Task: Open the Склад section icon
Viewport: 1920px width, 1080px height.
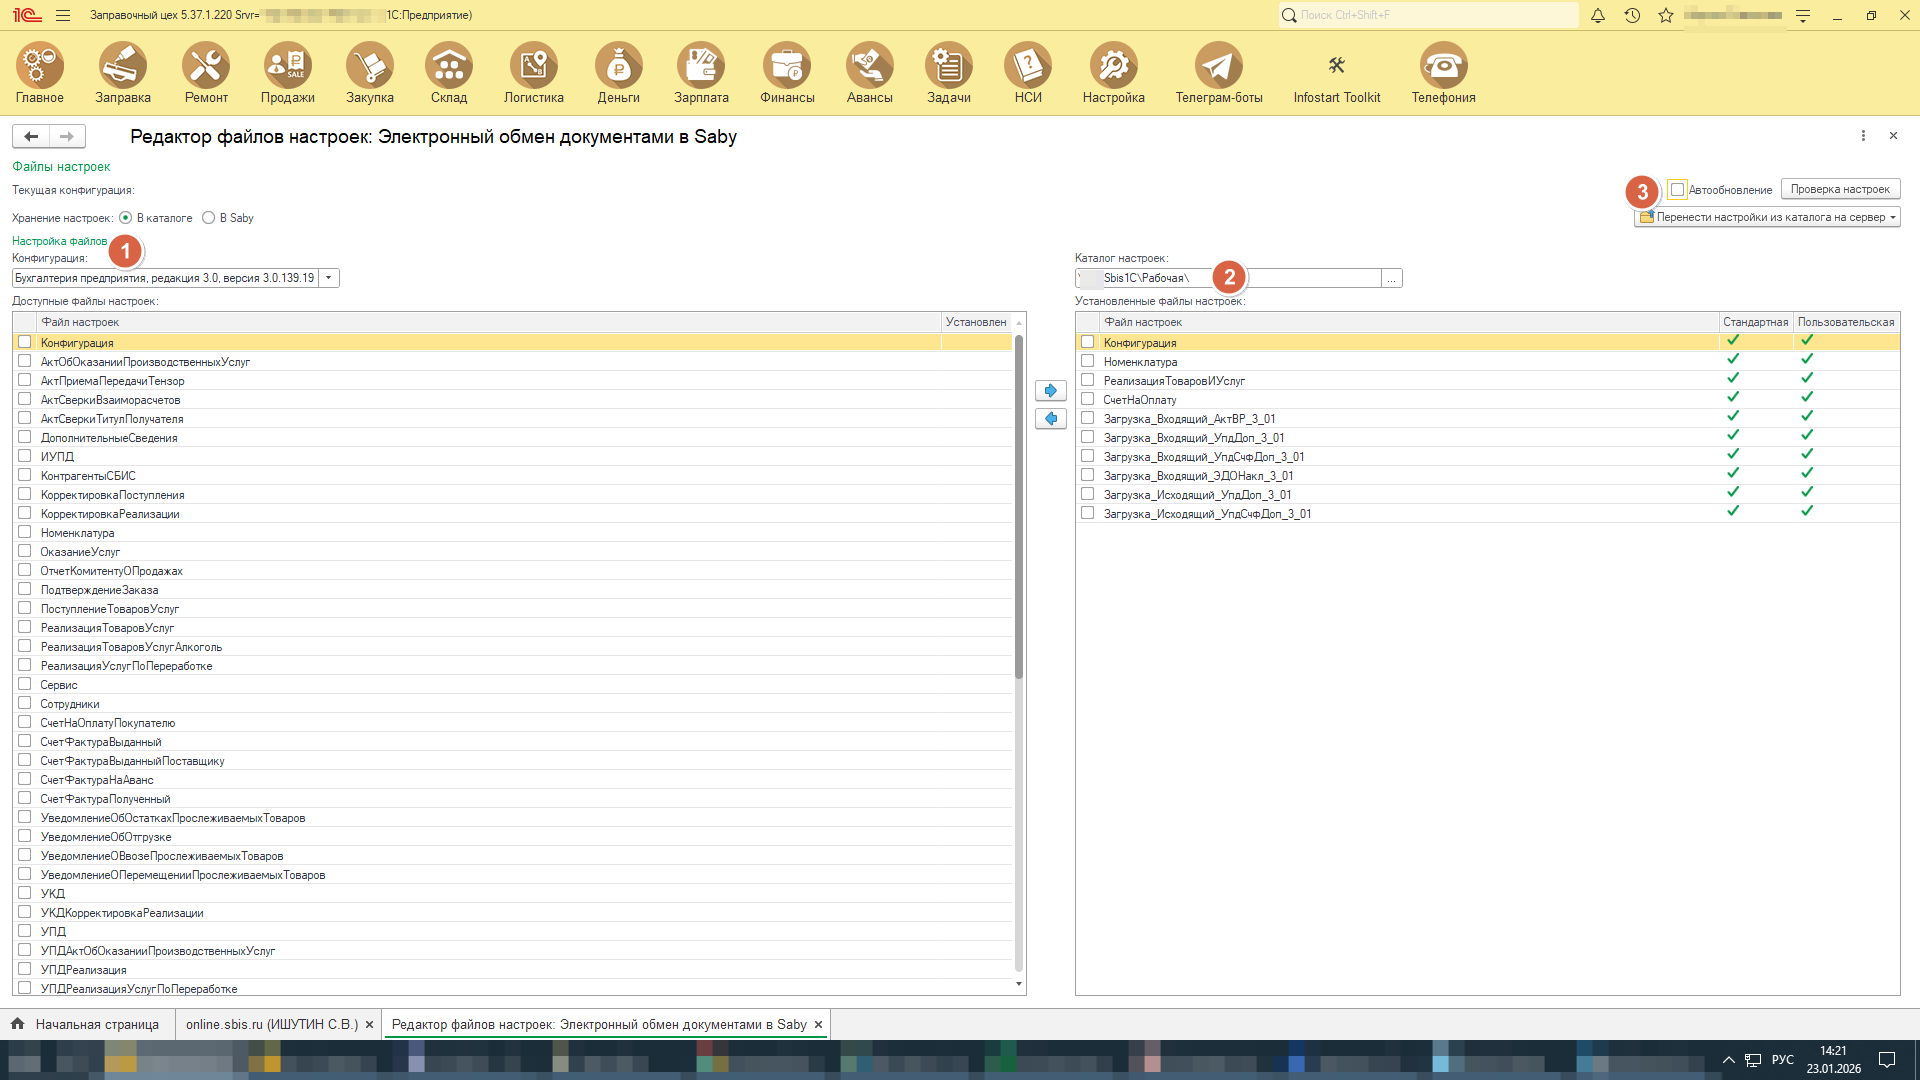Action: tap(449, 66)
